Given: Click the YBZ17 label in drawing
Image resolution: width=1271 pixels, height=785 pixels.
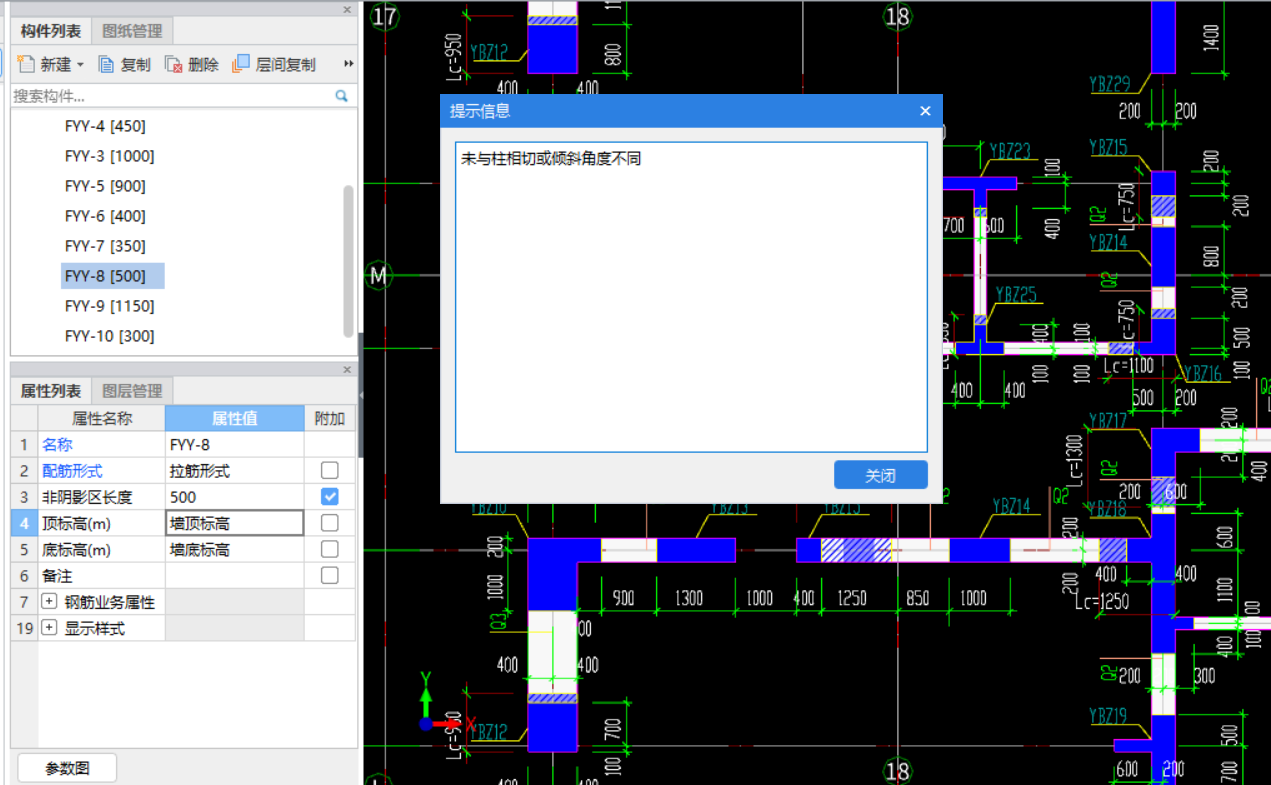Looking at the screenshot, I should (x=1108, y=420).
